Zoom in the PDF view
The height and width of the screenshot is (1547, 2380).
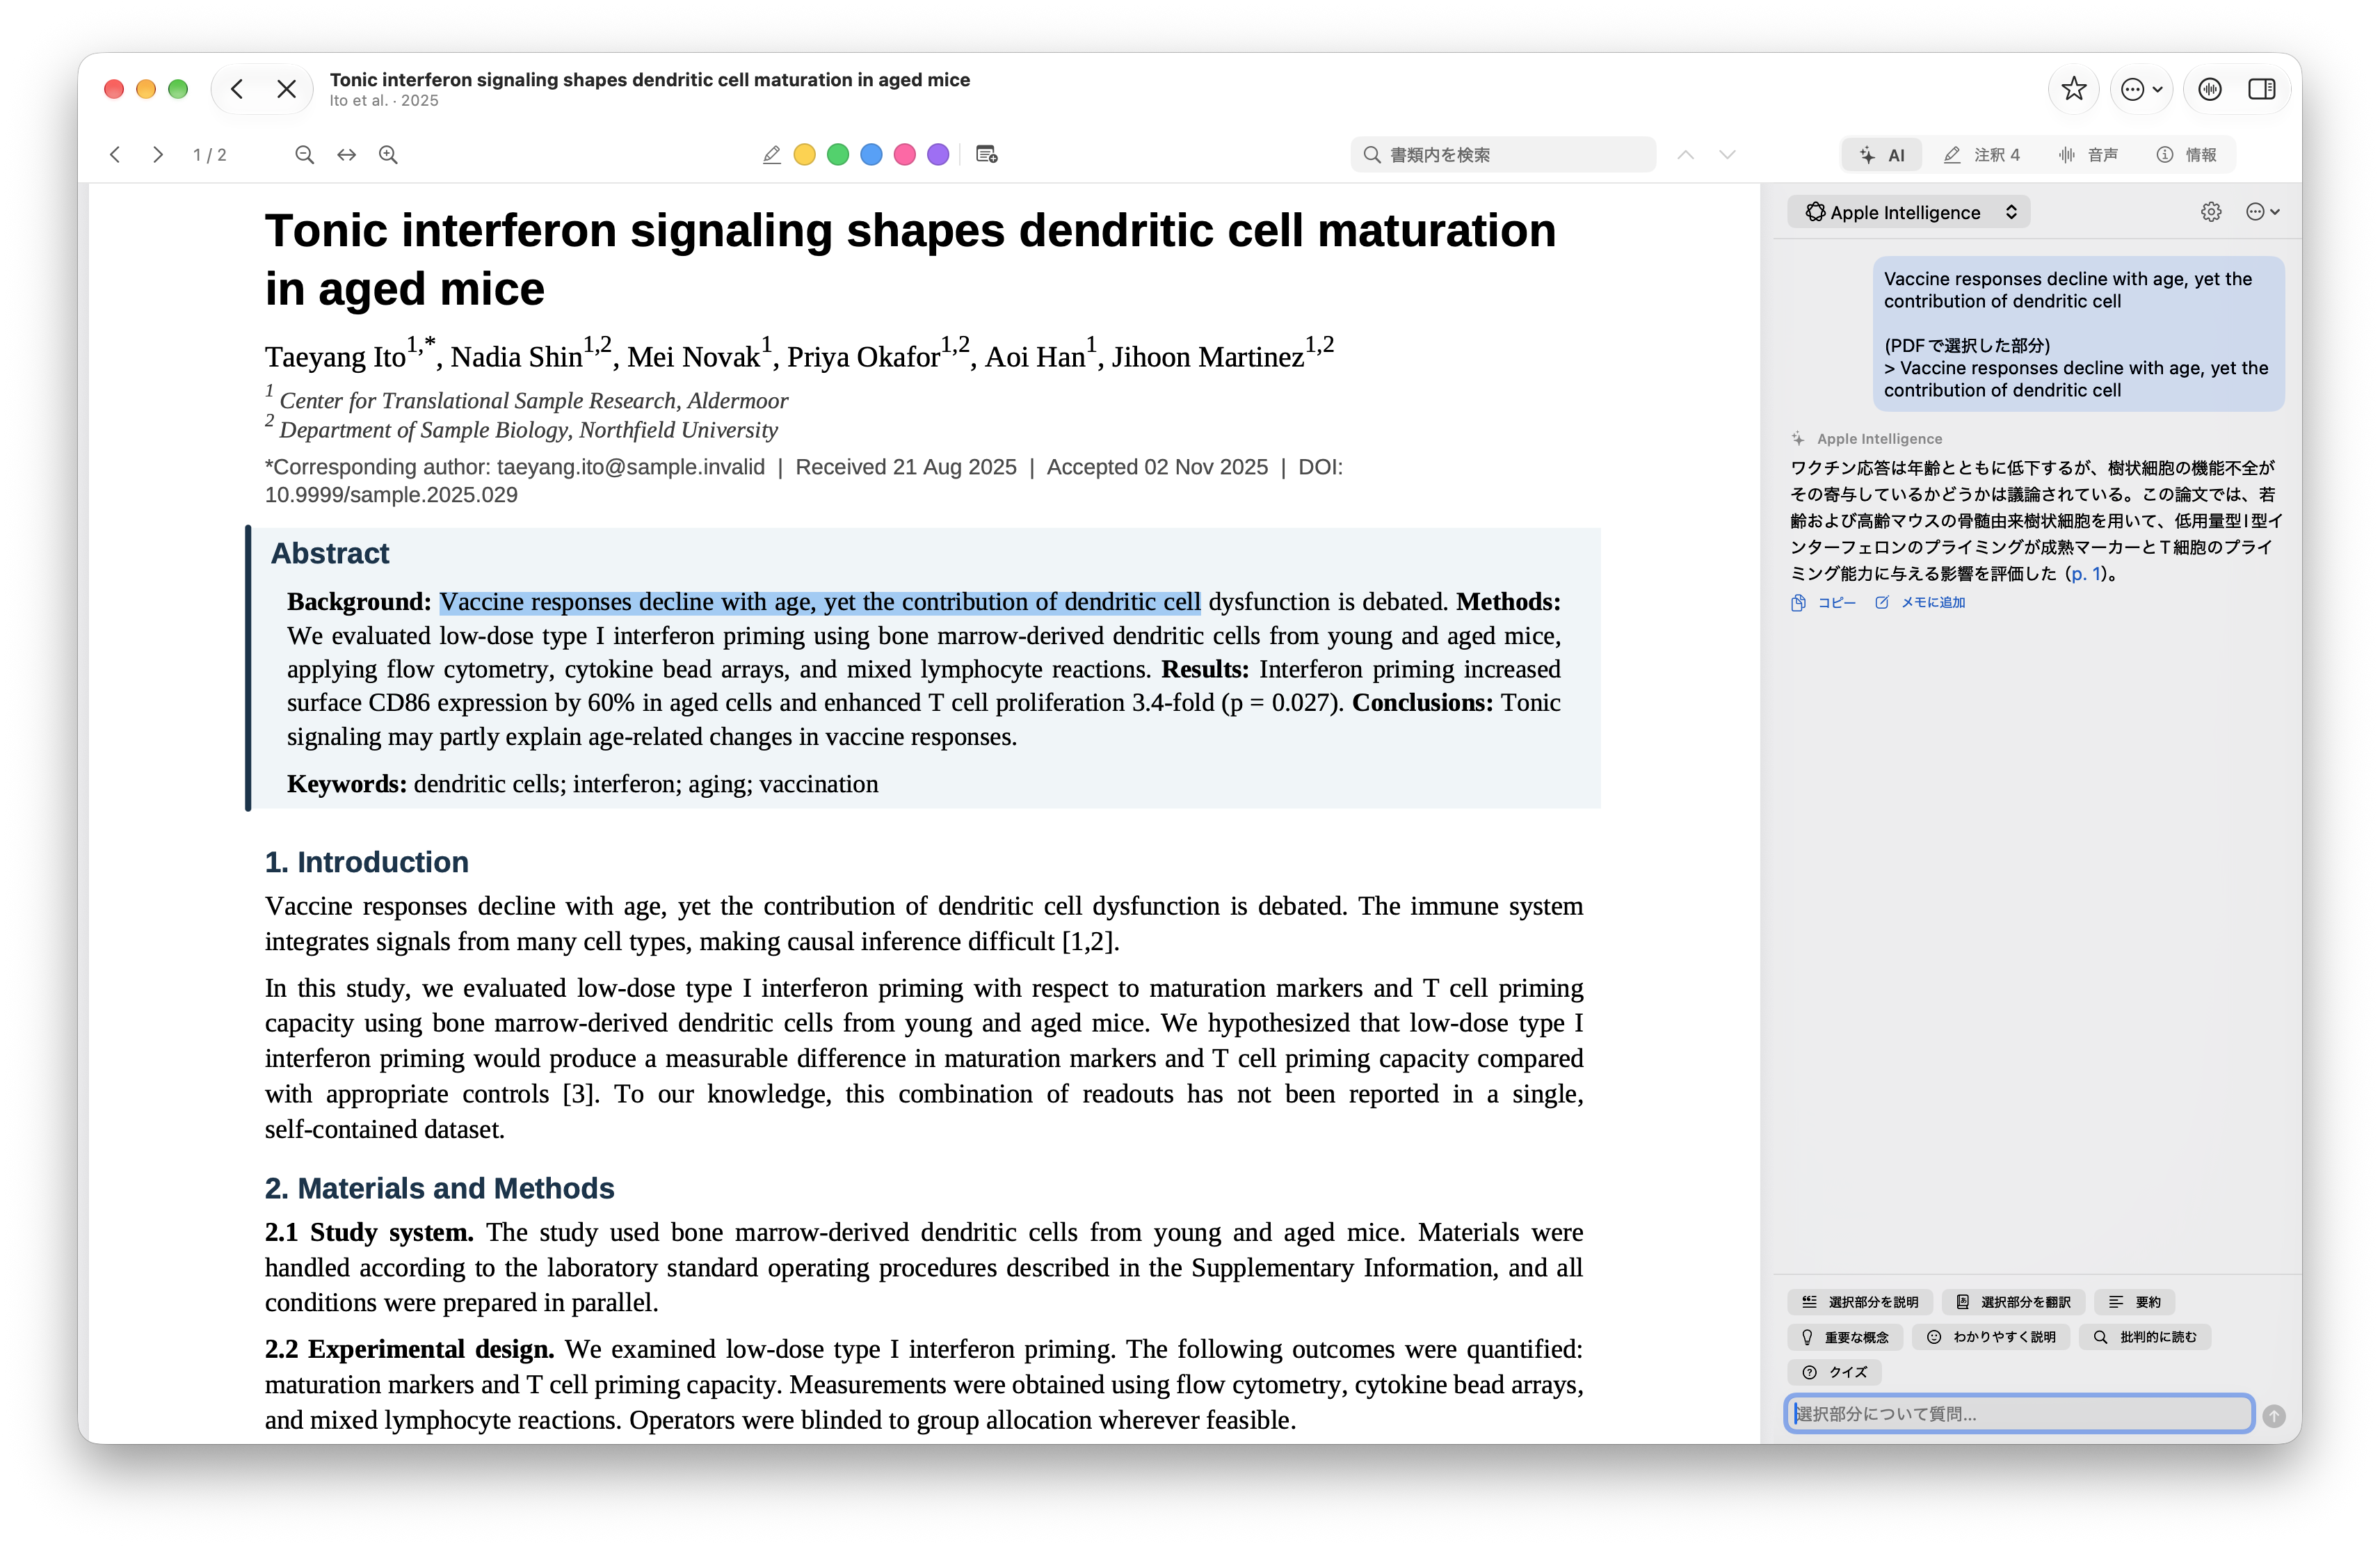click(x=388, y=155)
